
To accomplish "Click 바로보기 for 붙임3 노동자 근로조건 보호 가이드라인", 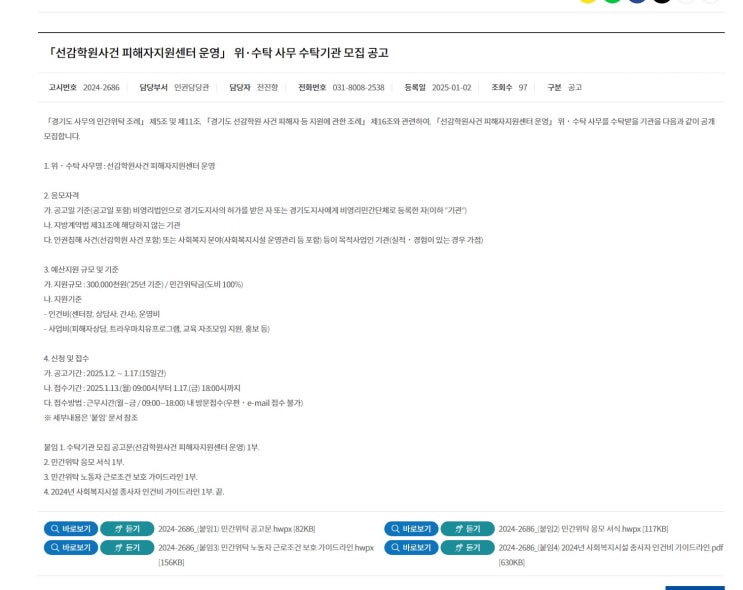I will coord(71,547).
